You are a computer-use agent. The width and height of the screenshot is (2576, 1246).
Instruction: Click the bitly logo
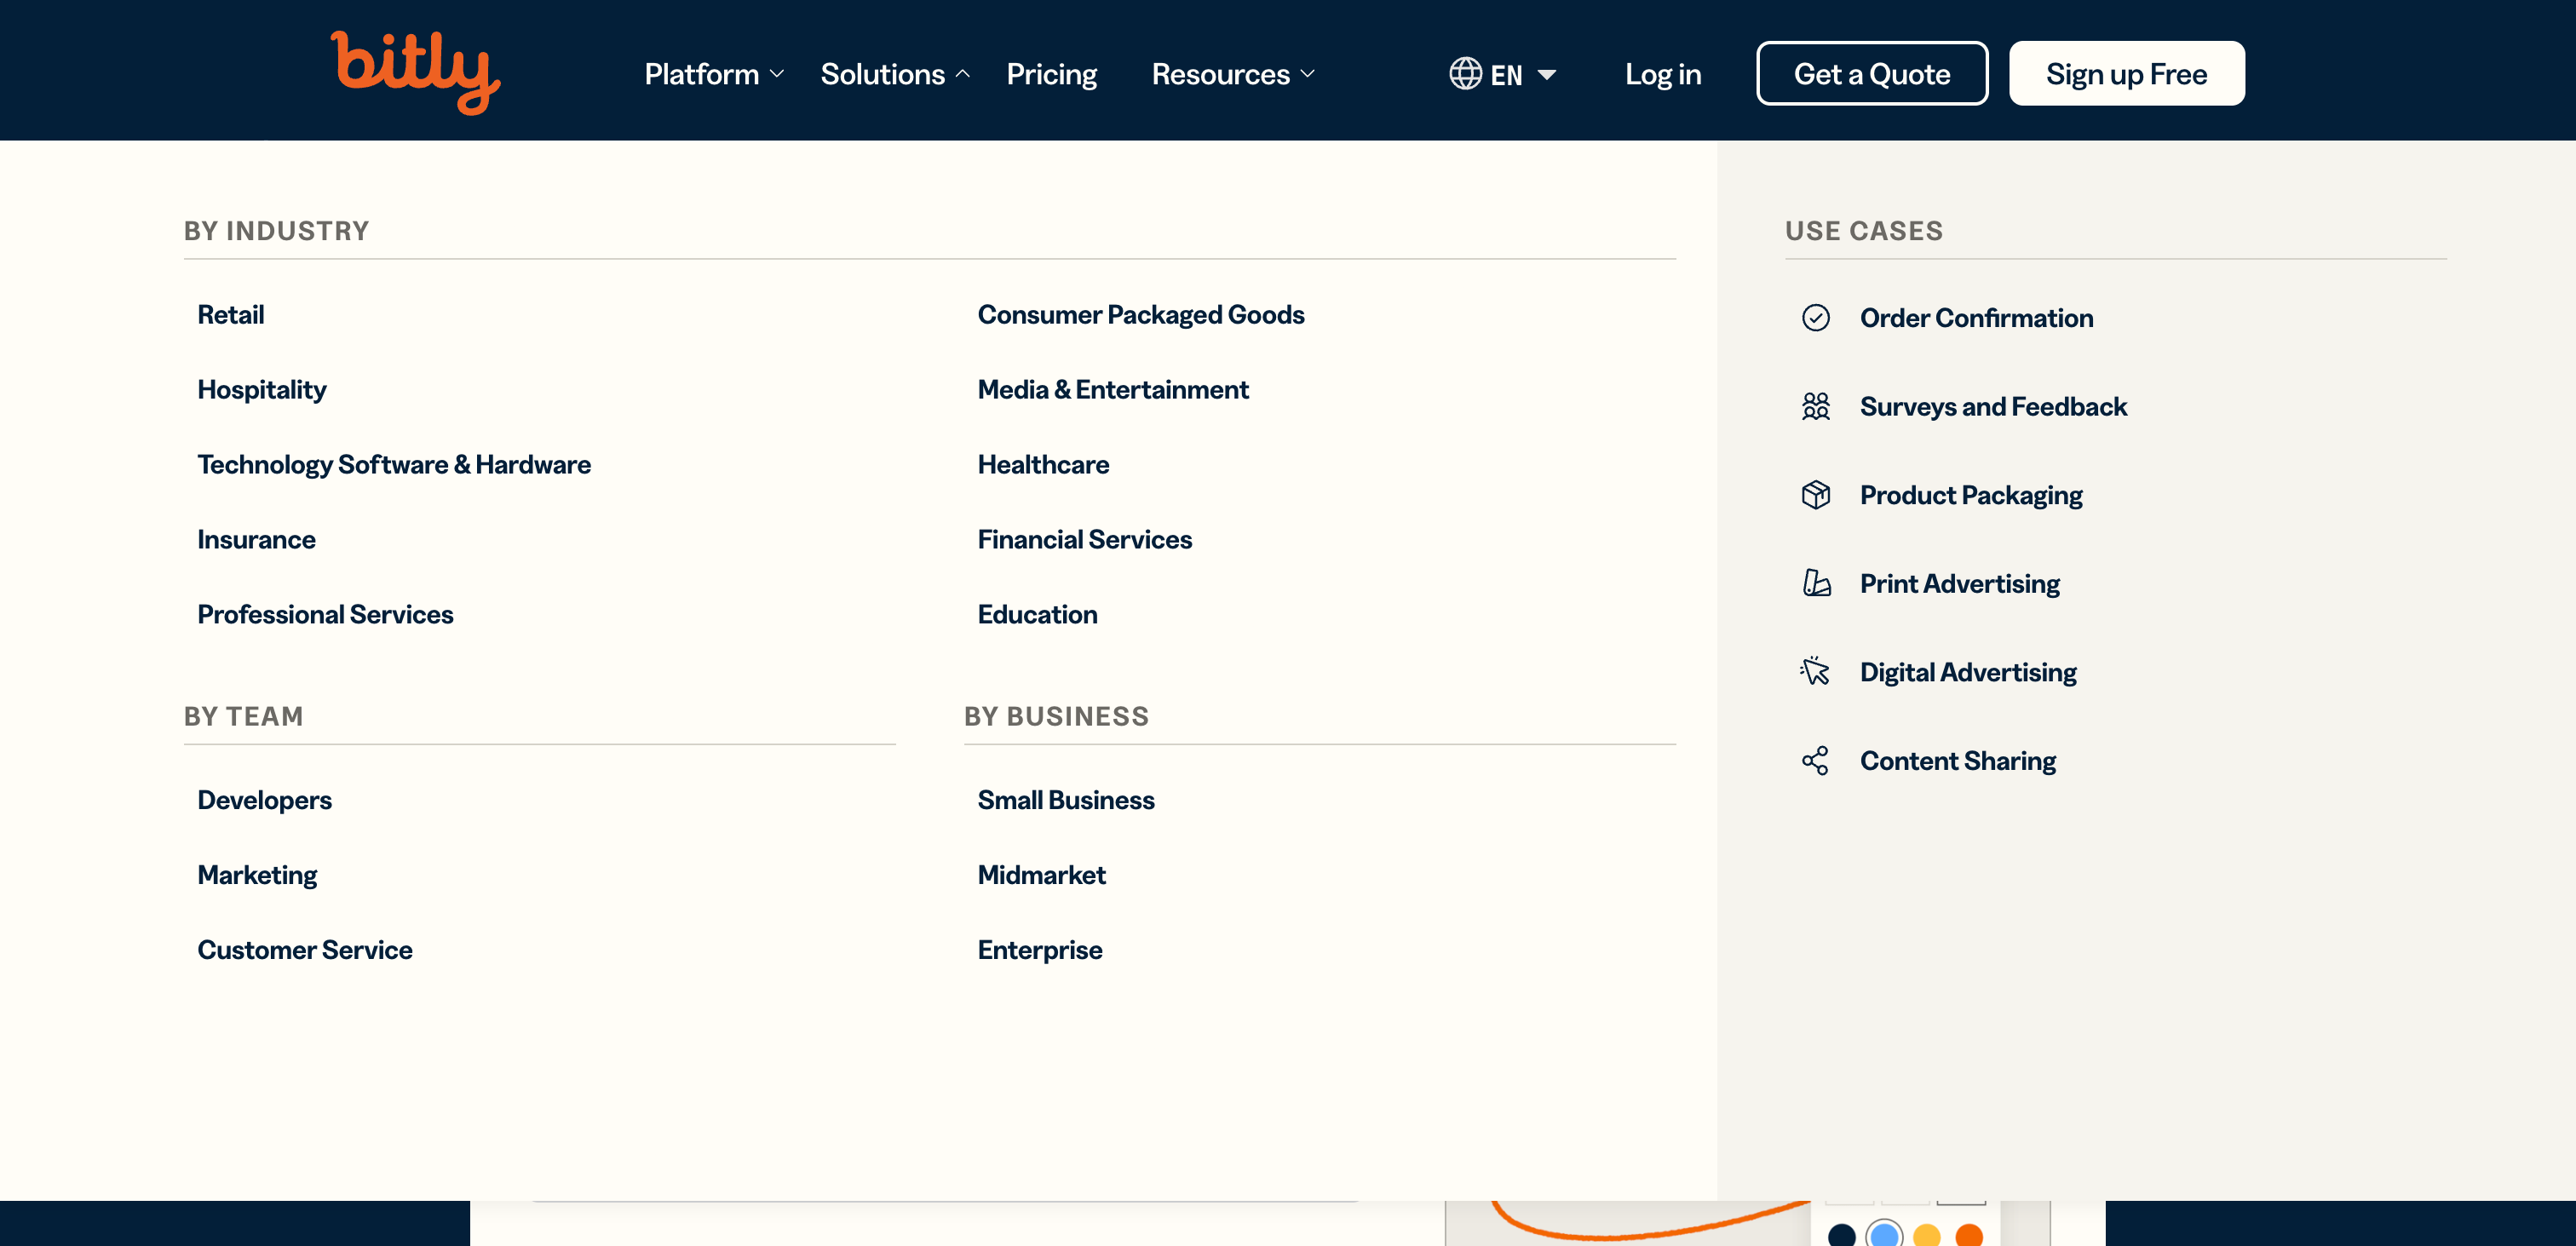pyautogui.click(x=415, y=72)
